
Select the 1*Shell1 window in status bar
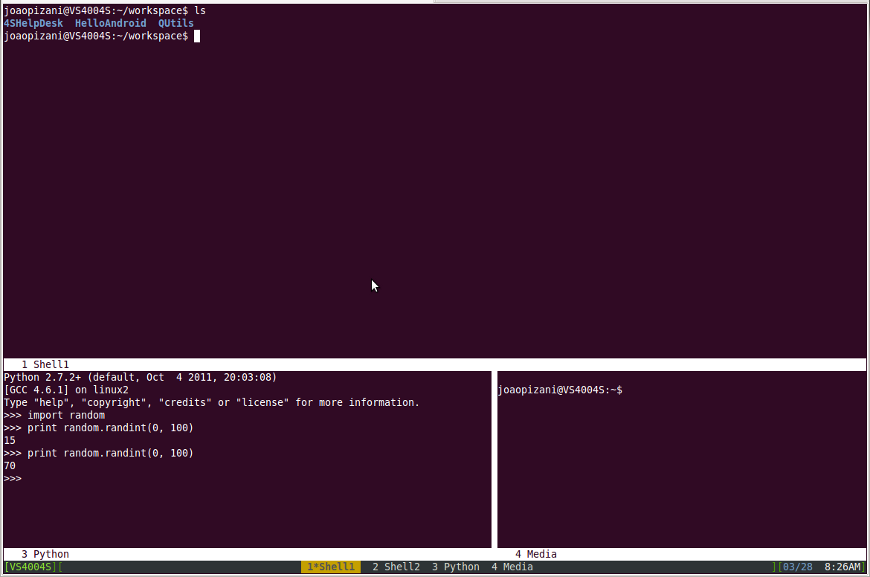coord(331,566)
